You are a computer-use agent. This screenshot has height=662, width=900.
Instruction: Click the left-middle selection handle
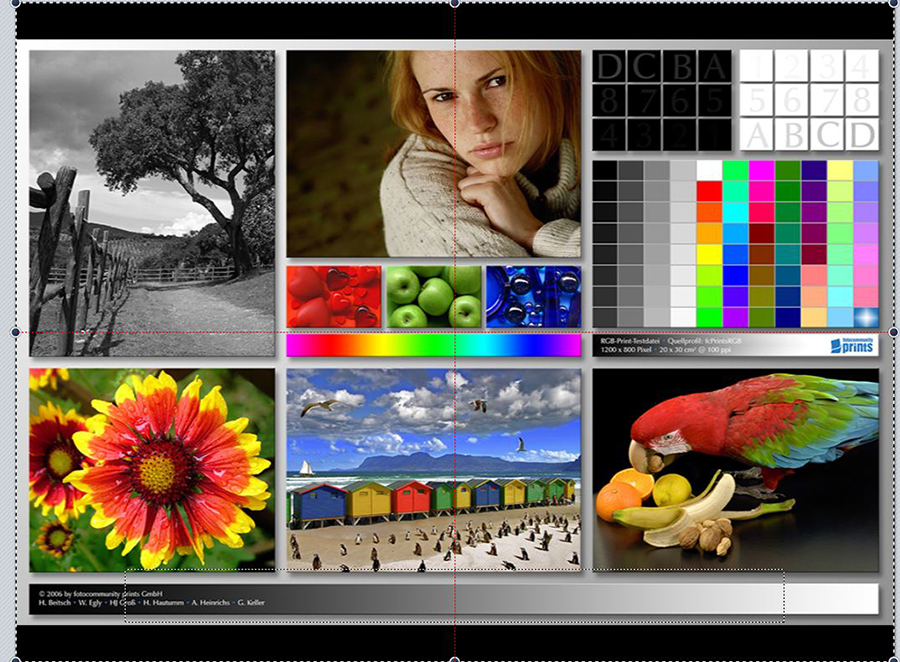[x=15, y=332]
